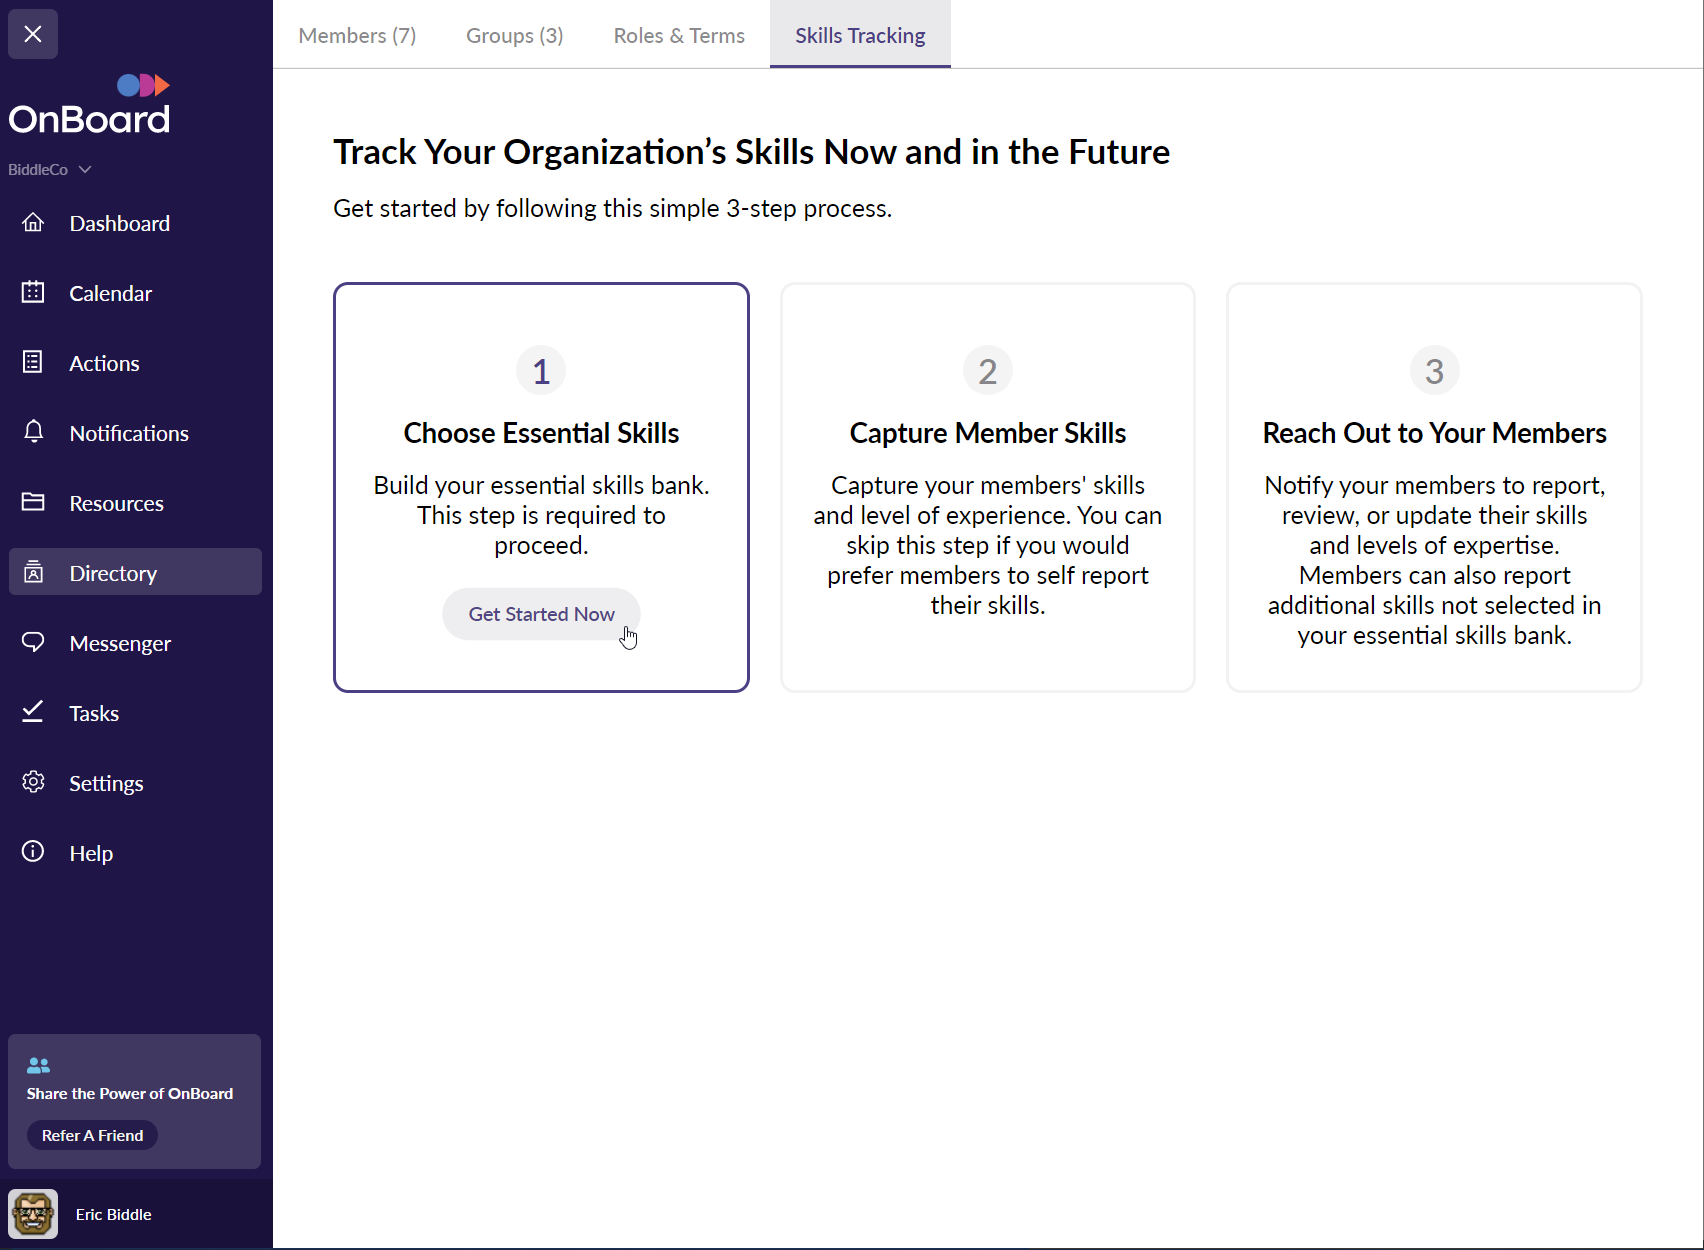
Task: Go to the Roles & Terms tab
Action: click(x=679, y=36)
